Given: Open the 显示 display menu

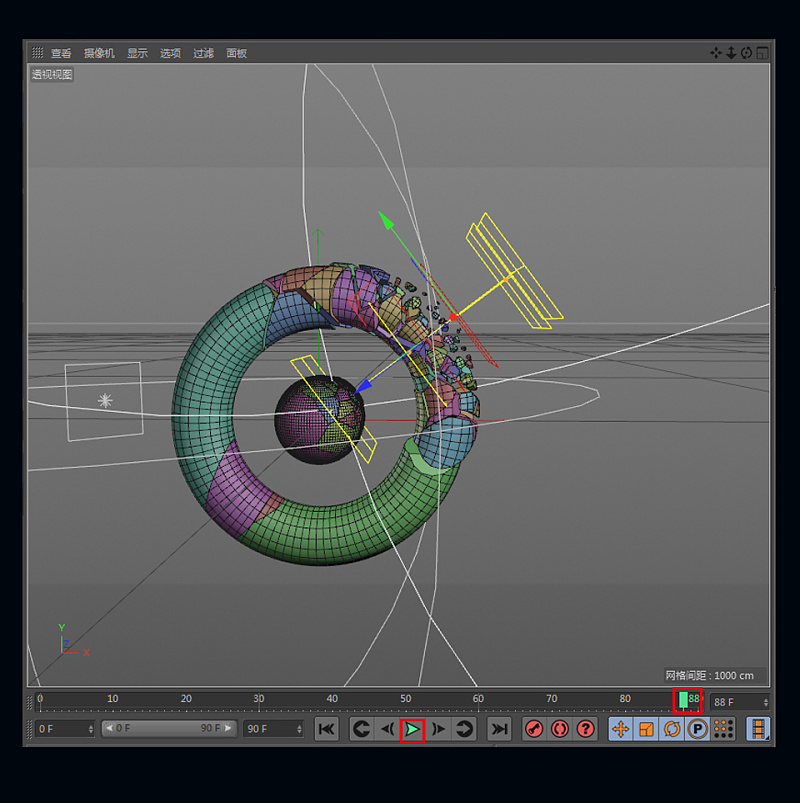Looking at the screenshot, I should coord(136,54).
